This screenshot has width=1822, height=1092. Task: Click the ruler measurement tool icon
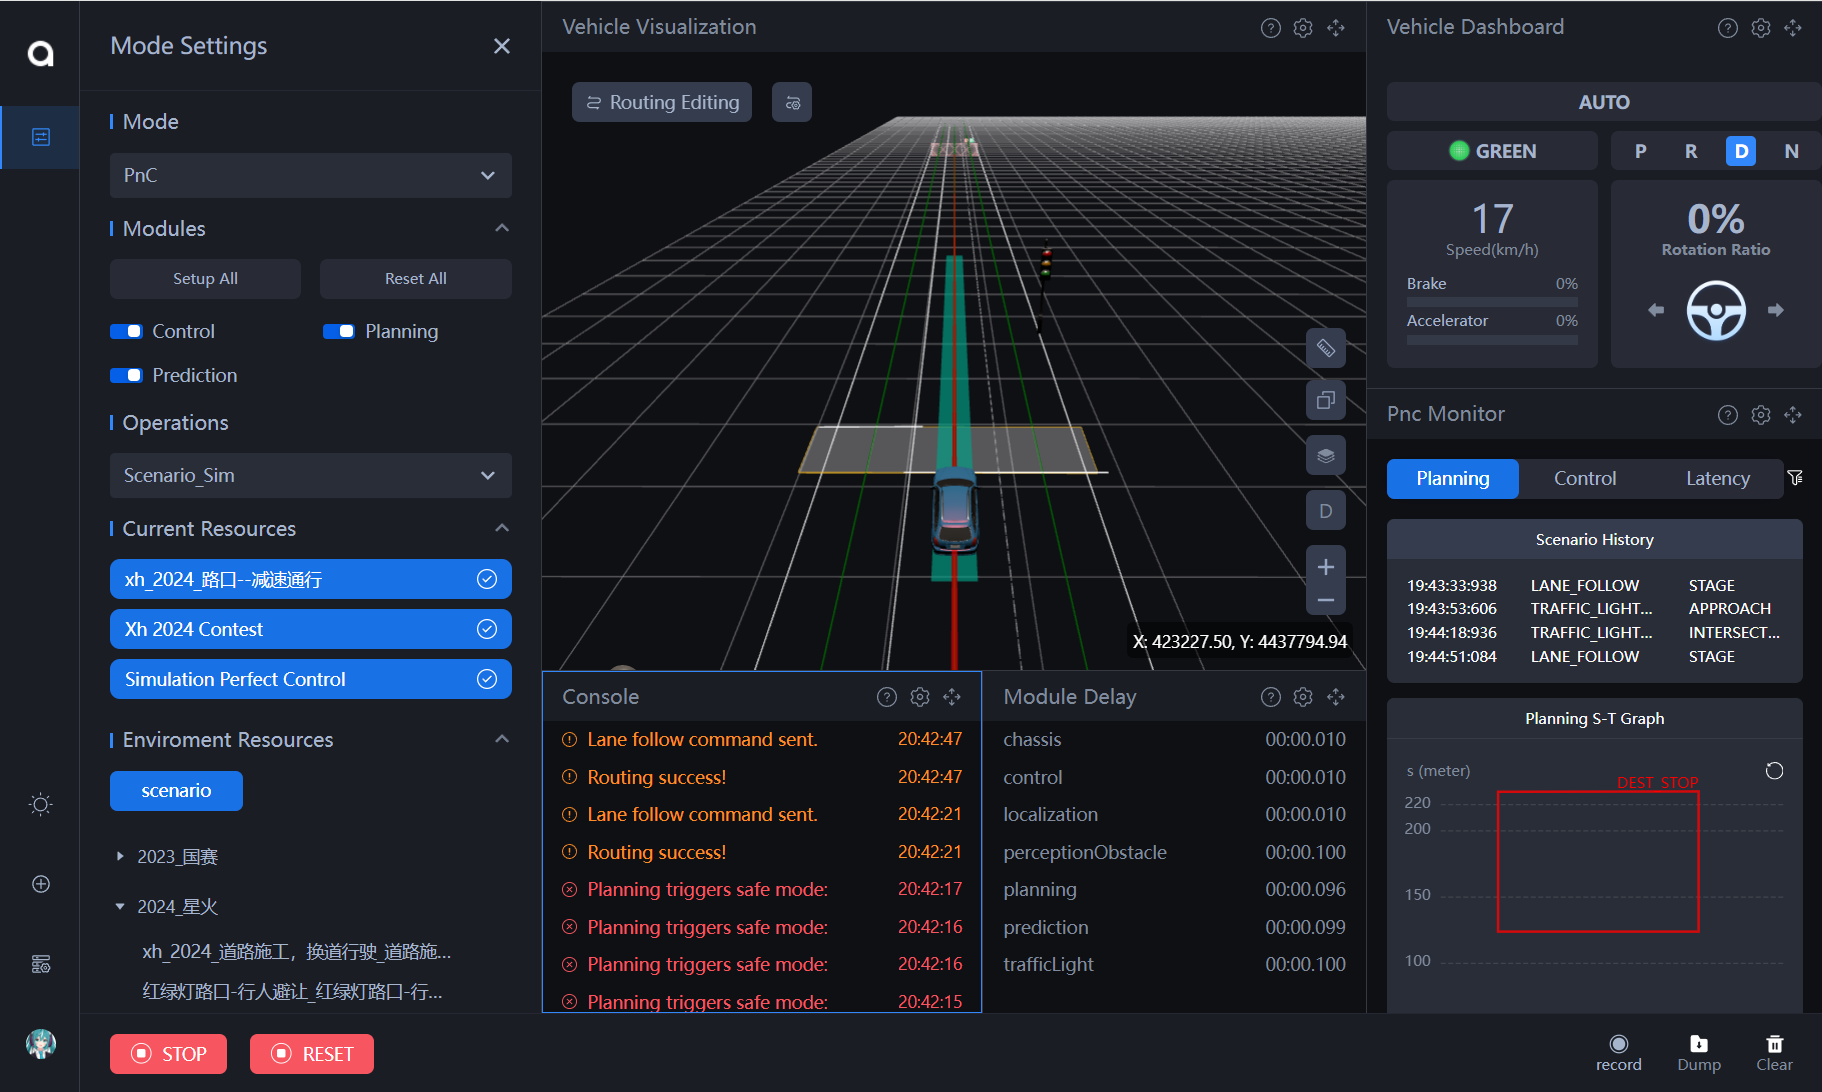click(1325, 348)
